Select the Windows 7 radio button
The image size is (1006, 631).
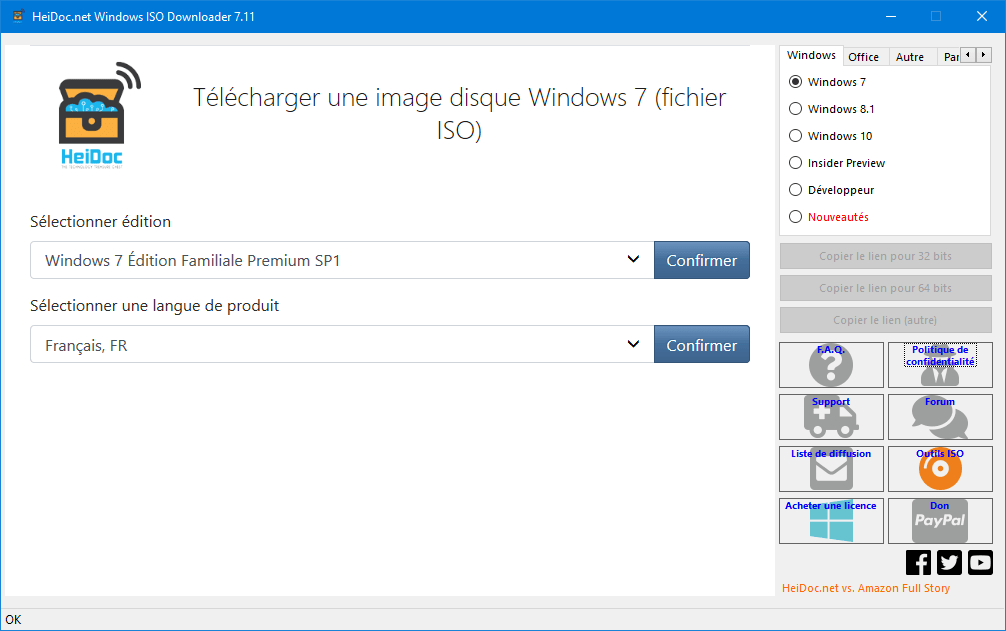[796, 81]
